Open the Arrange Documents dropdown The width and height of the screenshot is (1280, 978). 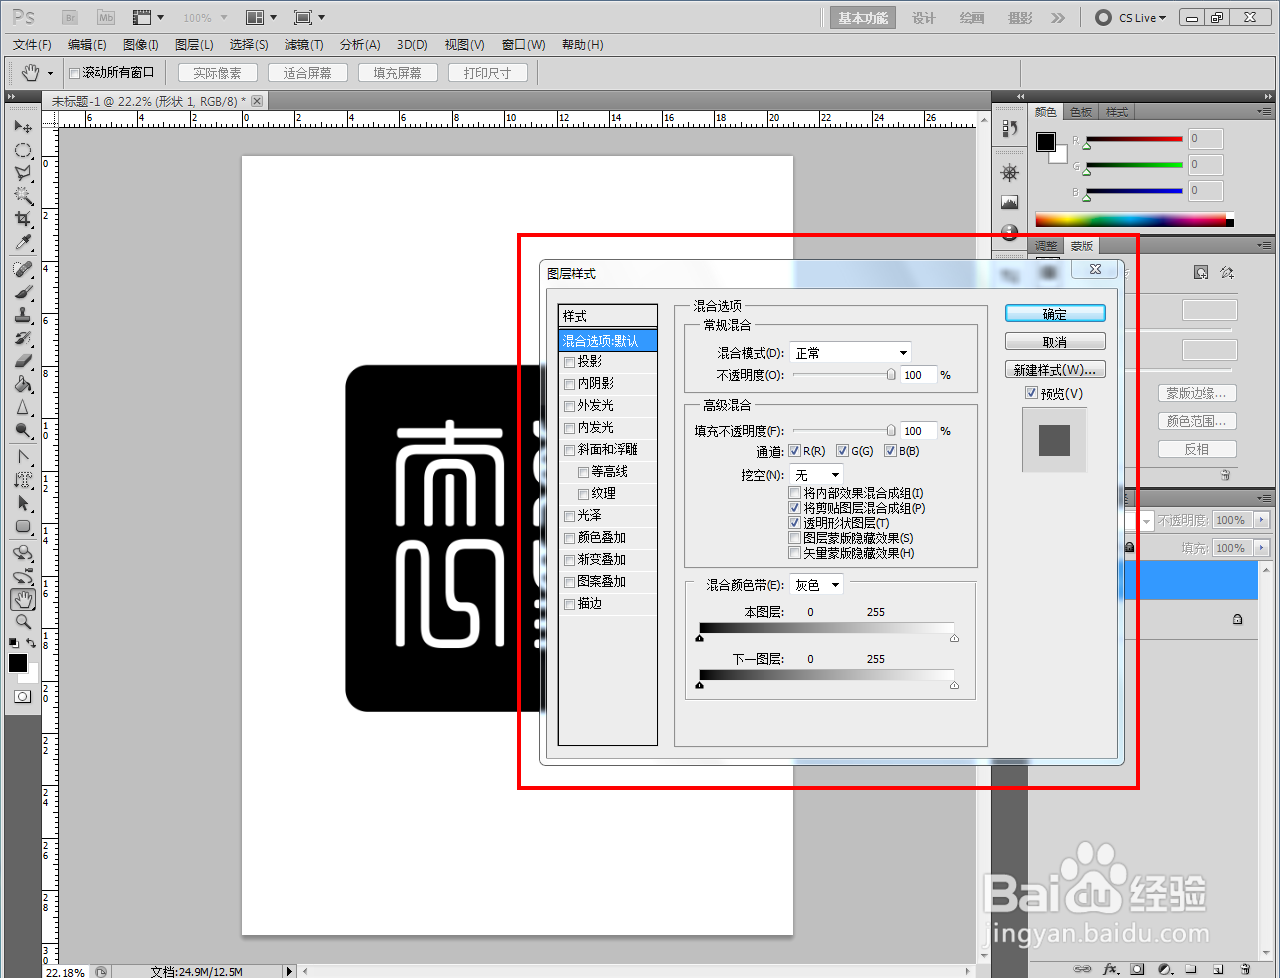(x=262, y=18)
